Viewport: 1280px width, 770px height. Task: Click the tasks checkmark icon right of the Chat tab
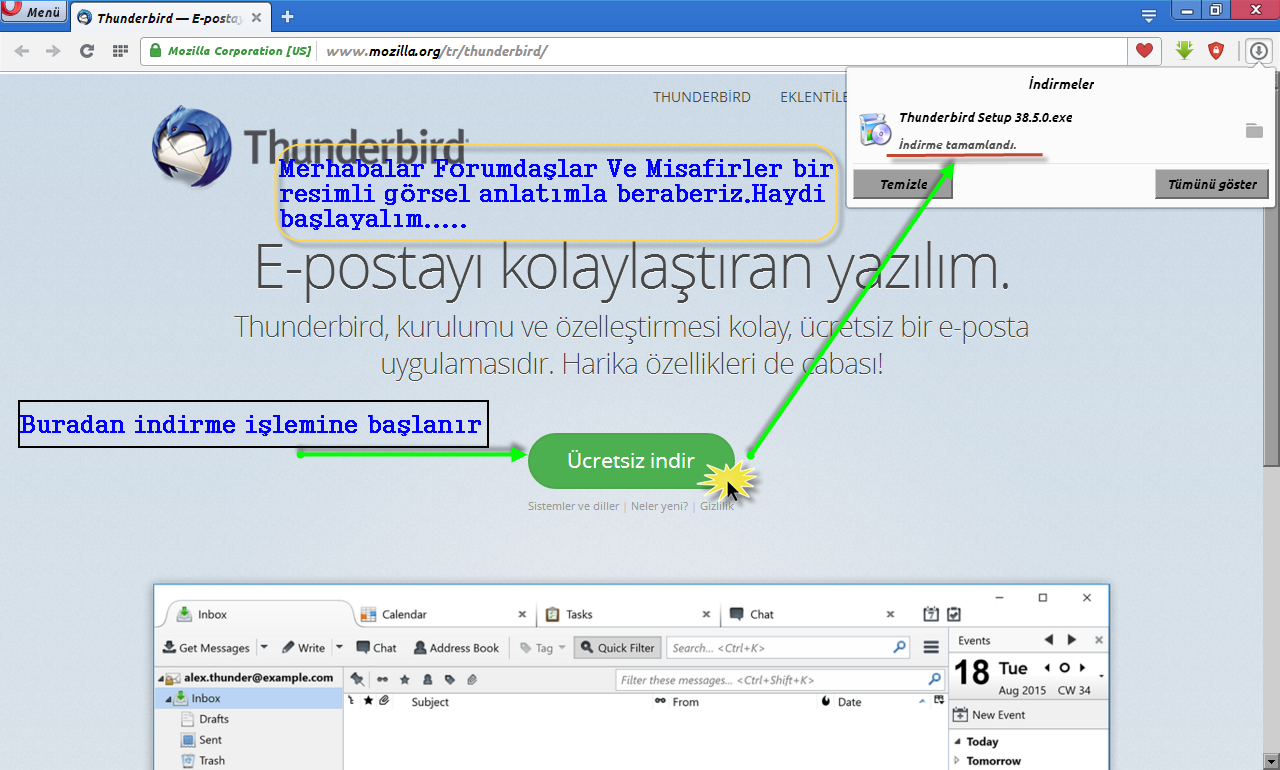[x=954, y=614]
